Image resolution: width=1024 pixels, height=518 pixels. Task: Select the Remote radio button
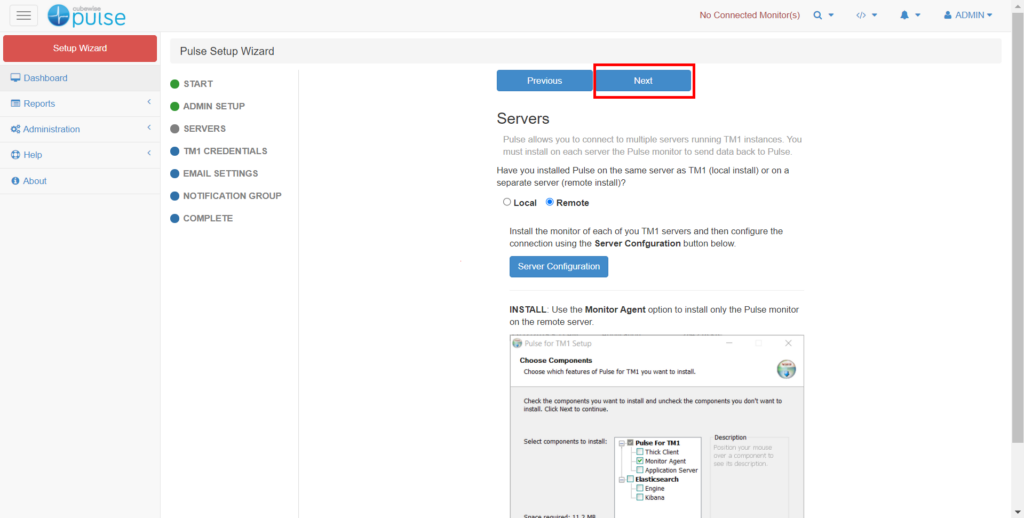(x=549, y=203)
